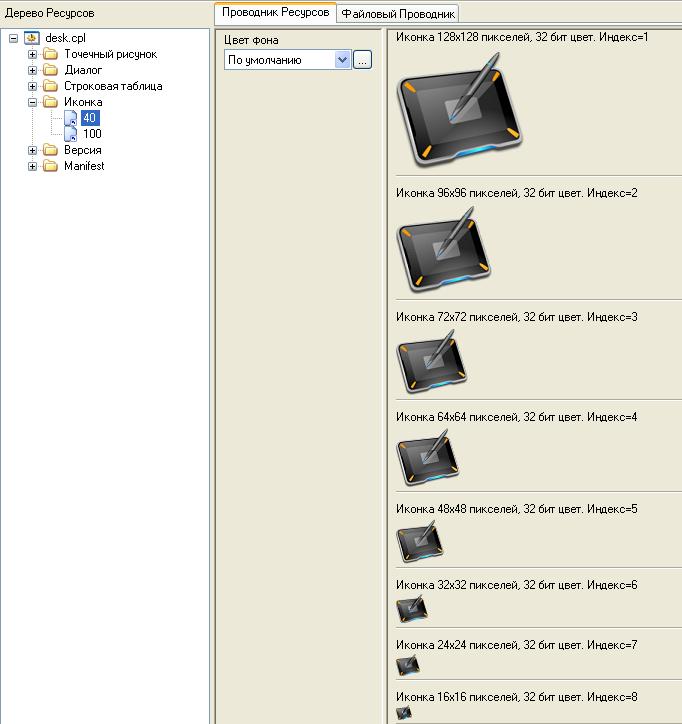
Task: Select the Иконка tree label
Action: coord(83,102)
